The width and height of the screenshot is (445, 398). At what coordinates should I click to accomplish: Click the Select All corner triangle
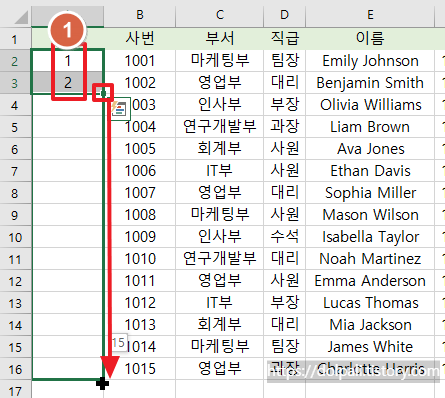click(22, 17)
